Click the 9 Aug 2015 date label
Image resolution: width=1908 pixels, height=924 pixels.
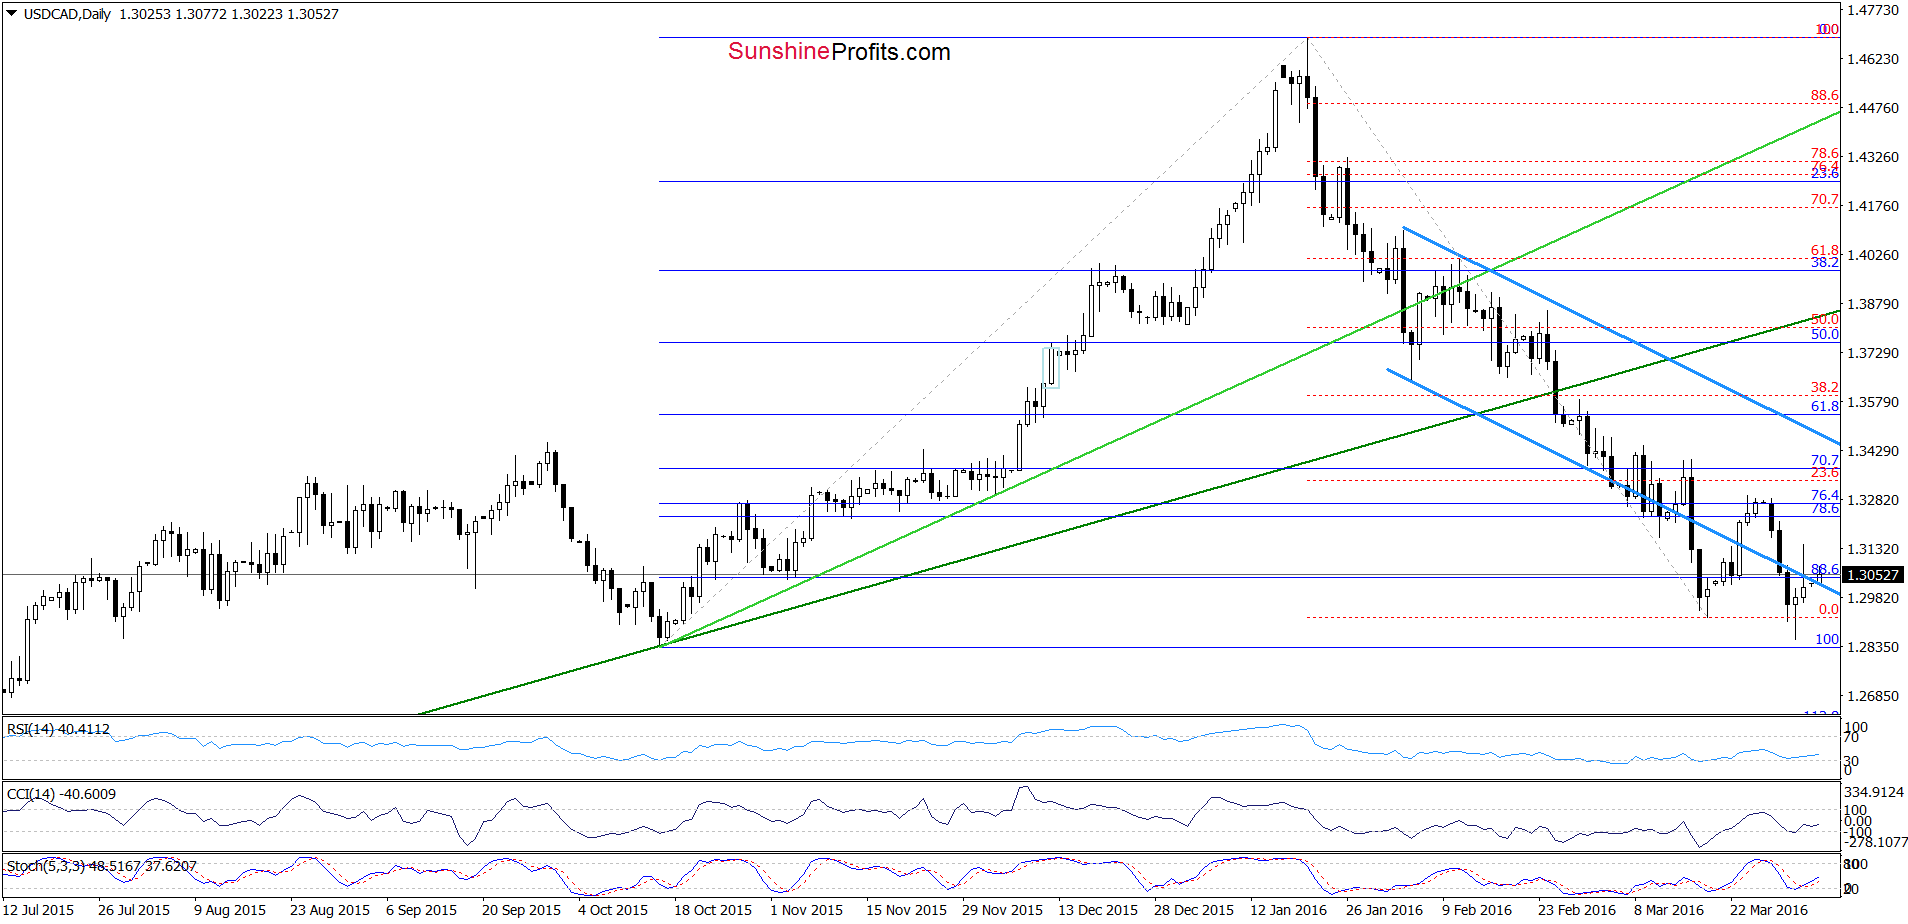[230, 910]
